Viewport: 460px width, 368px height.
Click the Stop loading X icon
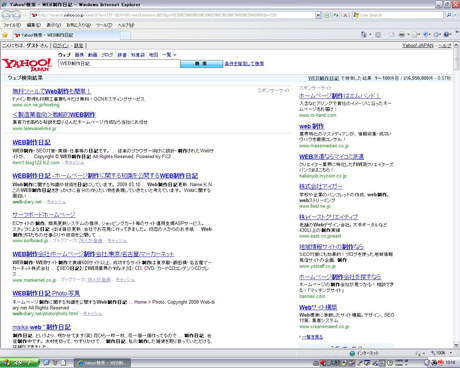345,15
